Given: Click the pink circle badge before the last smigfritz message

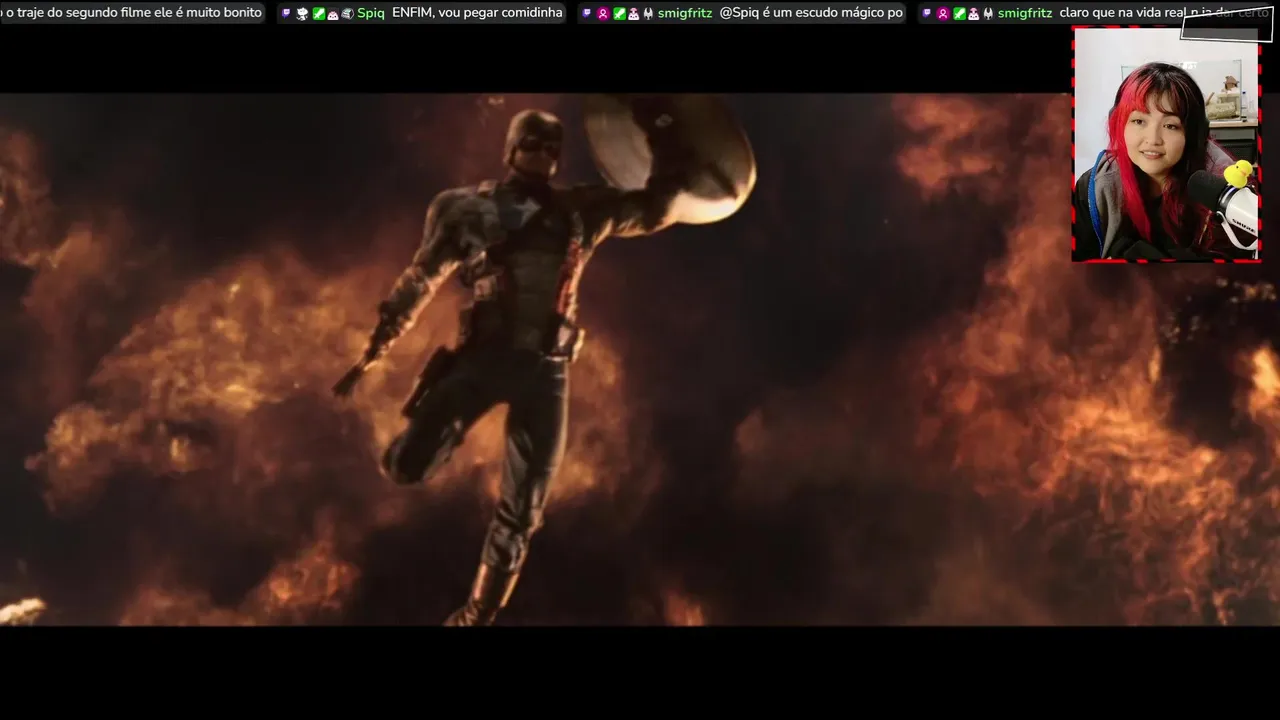Looking at the screenshot, I should coord(943,13).
